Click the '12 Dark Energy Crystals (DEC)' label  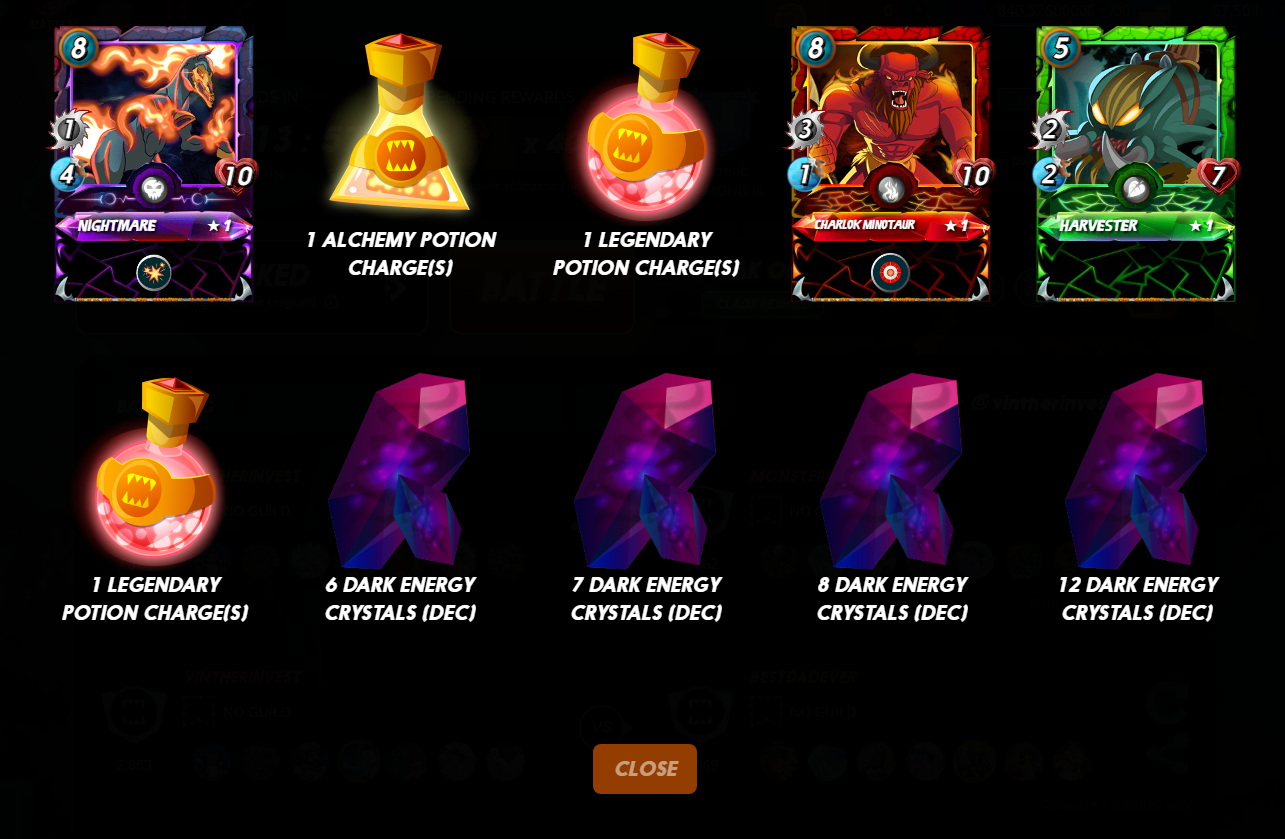click(1137, 598)
